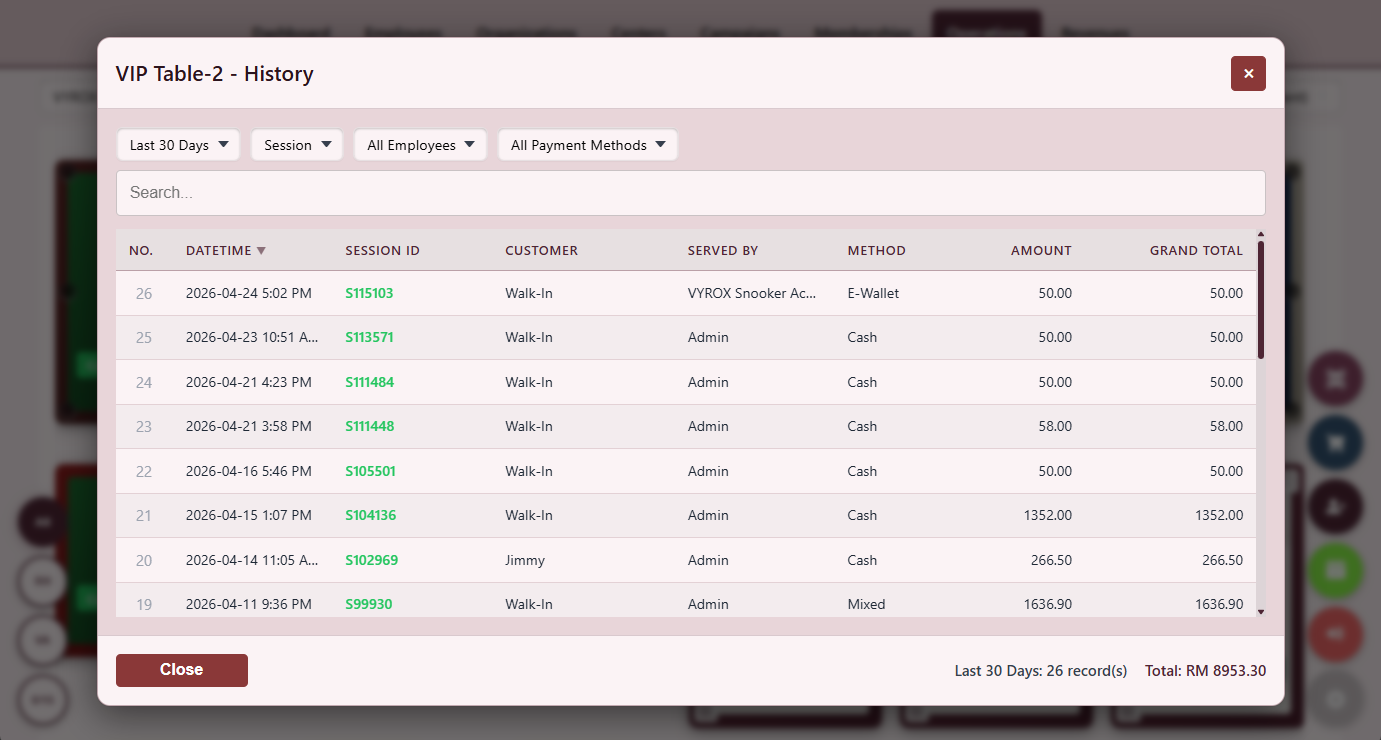Open the Last 30 Days date range dropdown

pos(179,145)
